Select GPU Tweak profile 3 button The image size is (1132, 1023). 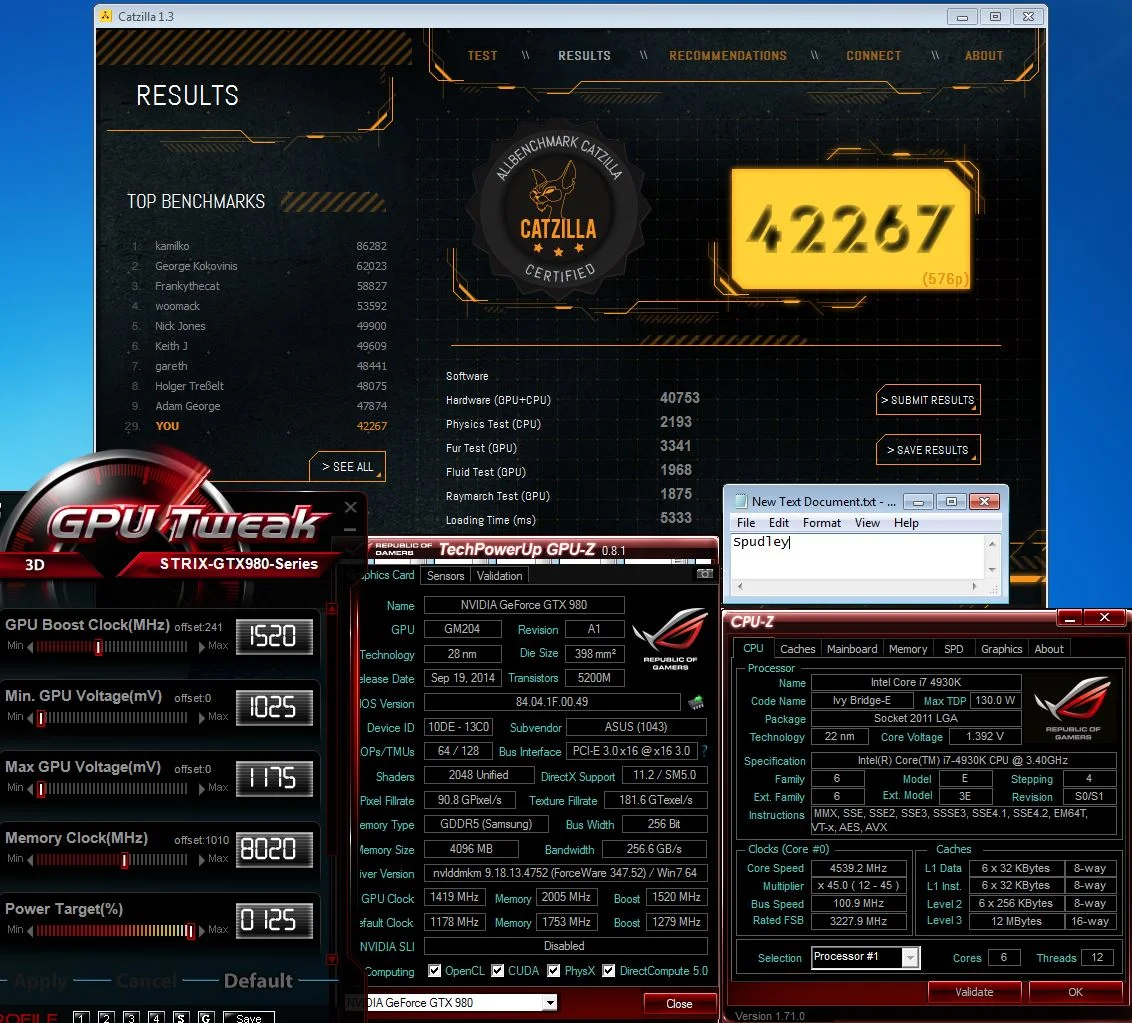point(131,1017)
